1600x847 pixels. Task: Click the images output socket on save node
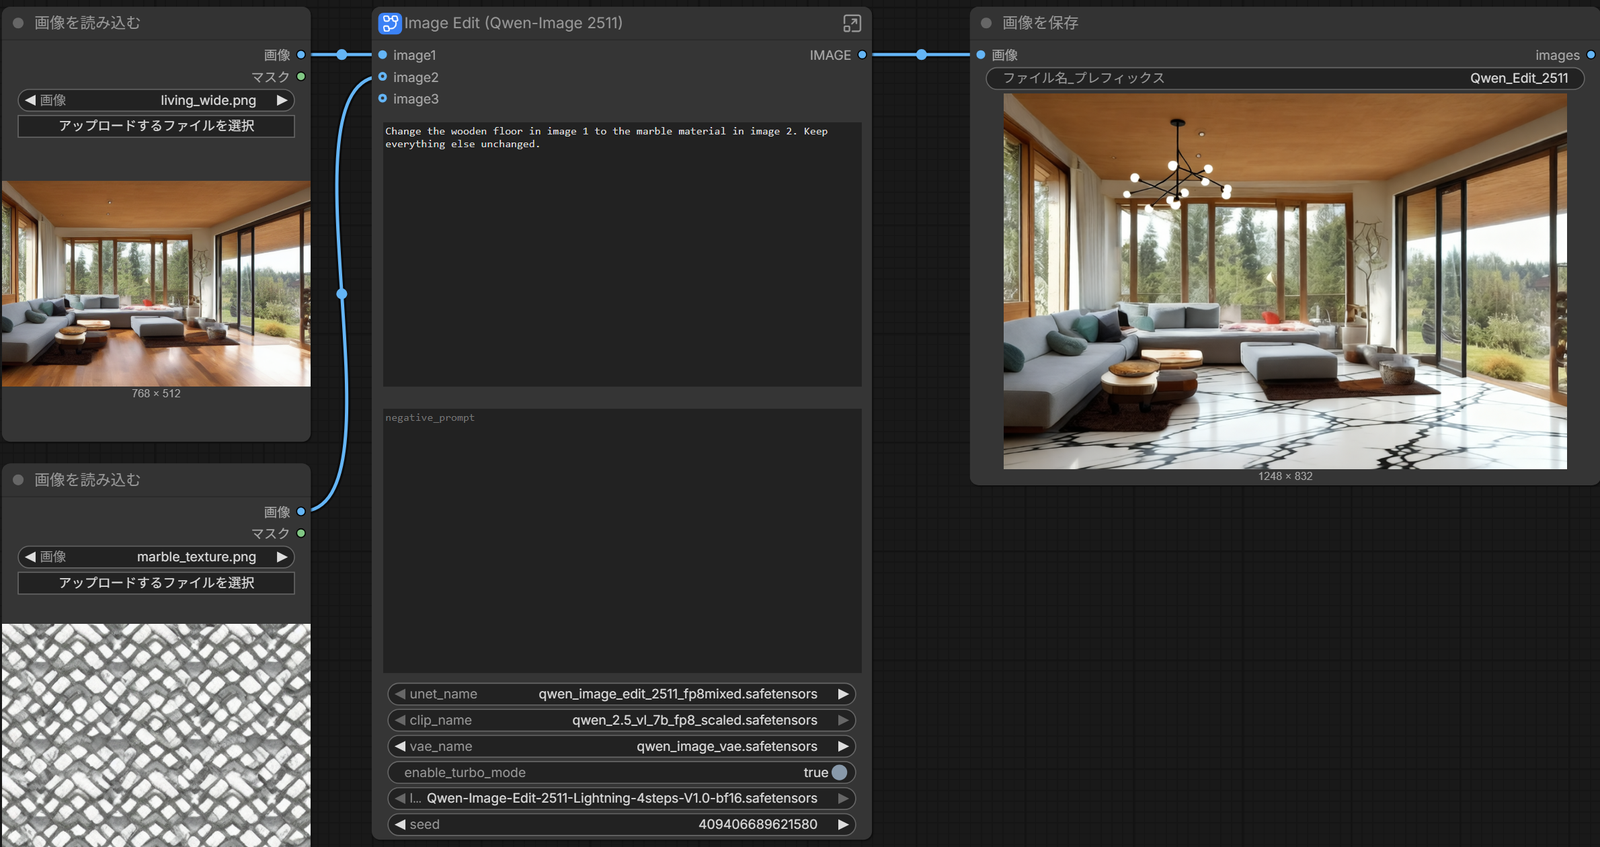(x=1591, y=55)
